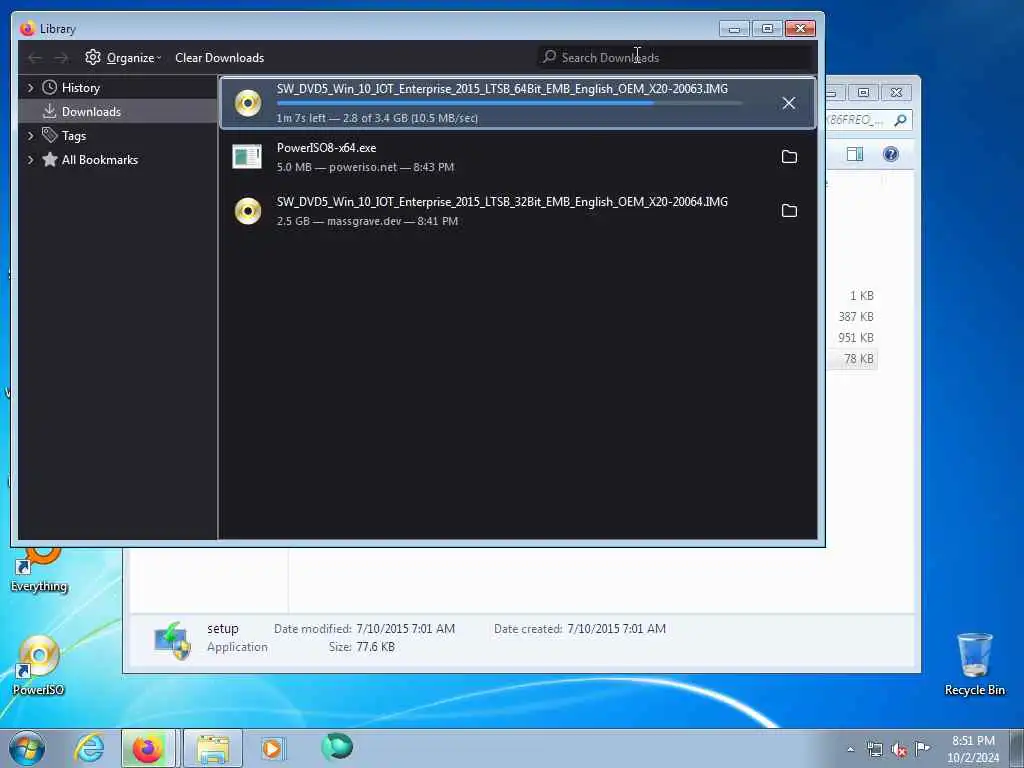The height and width of the screenshot is (768, 1024).
Task: Select Tags in the sidebar
Action: (x=74, y=136)
